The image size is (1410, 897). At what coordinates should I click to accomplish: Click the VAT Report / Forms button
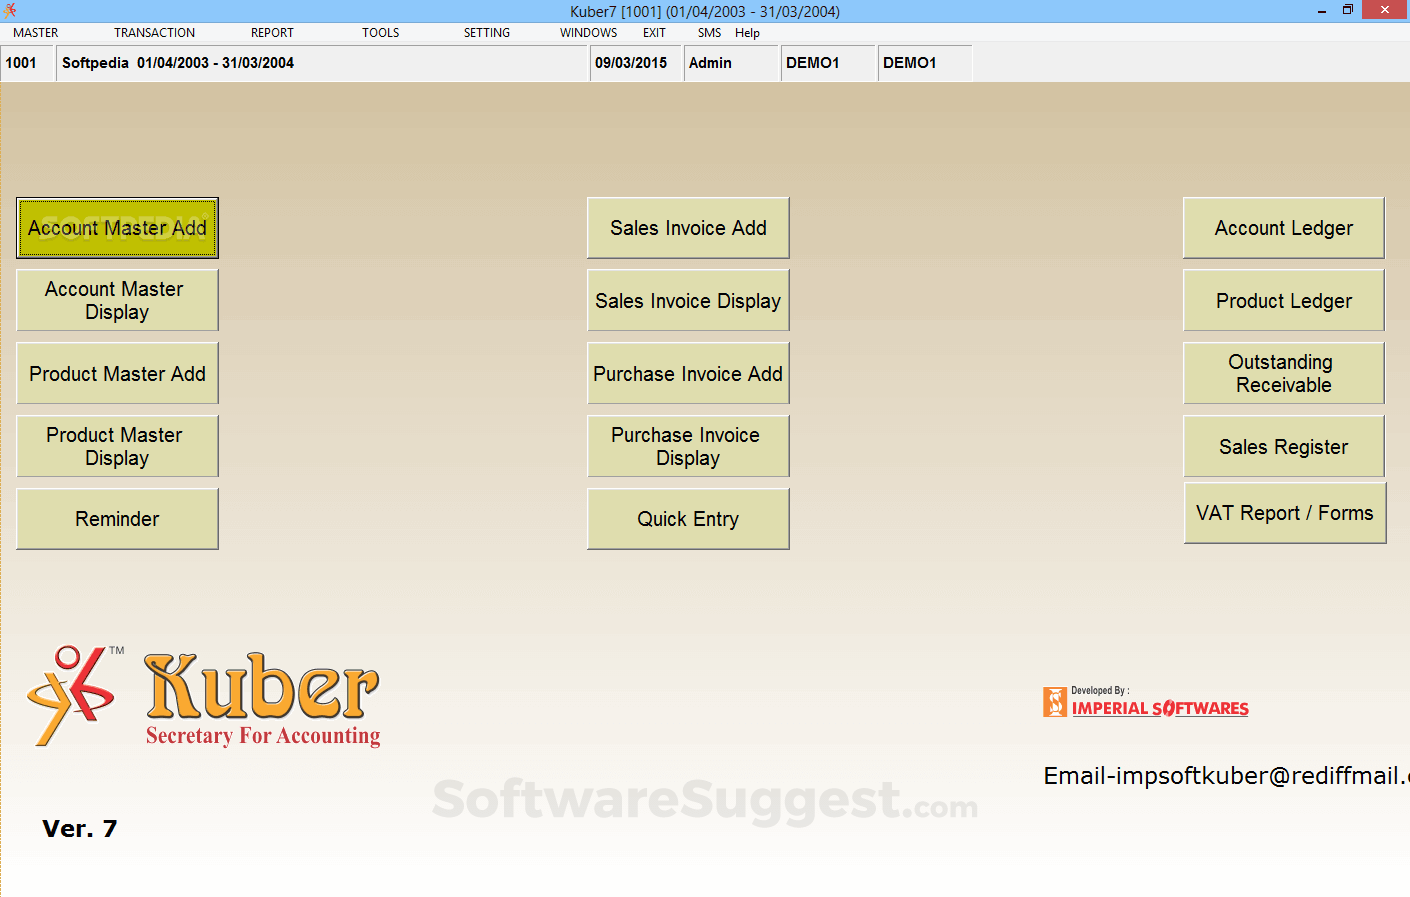(1283, 512)
